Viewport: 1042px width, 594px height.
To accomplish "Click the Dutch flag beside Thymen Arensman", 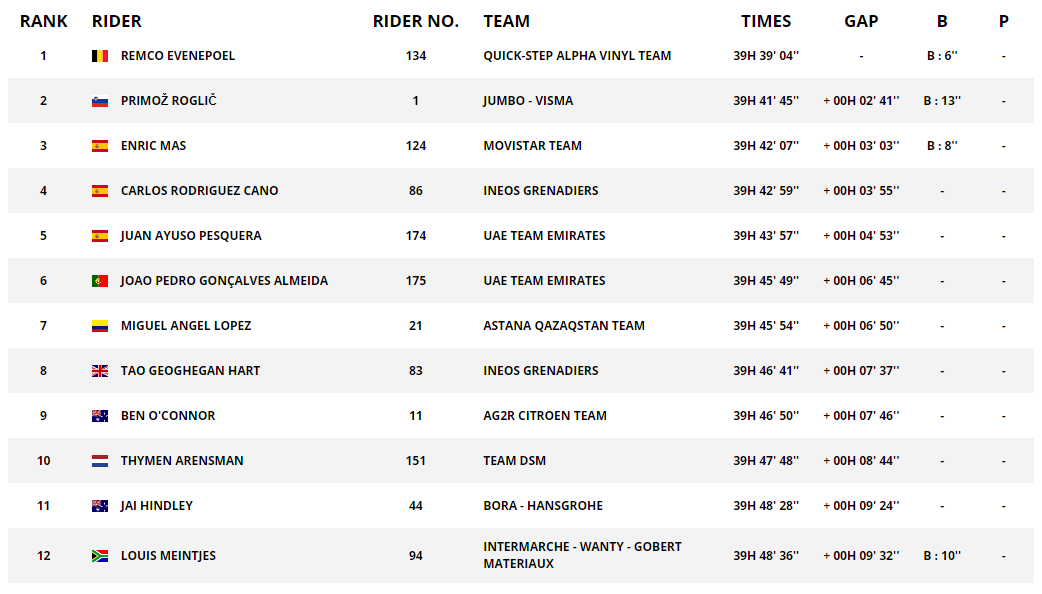I will pos(99,461).
